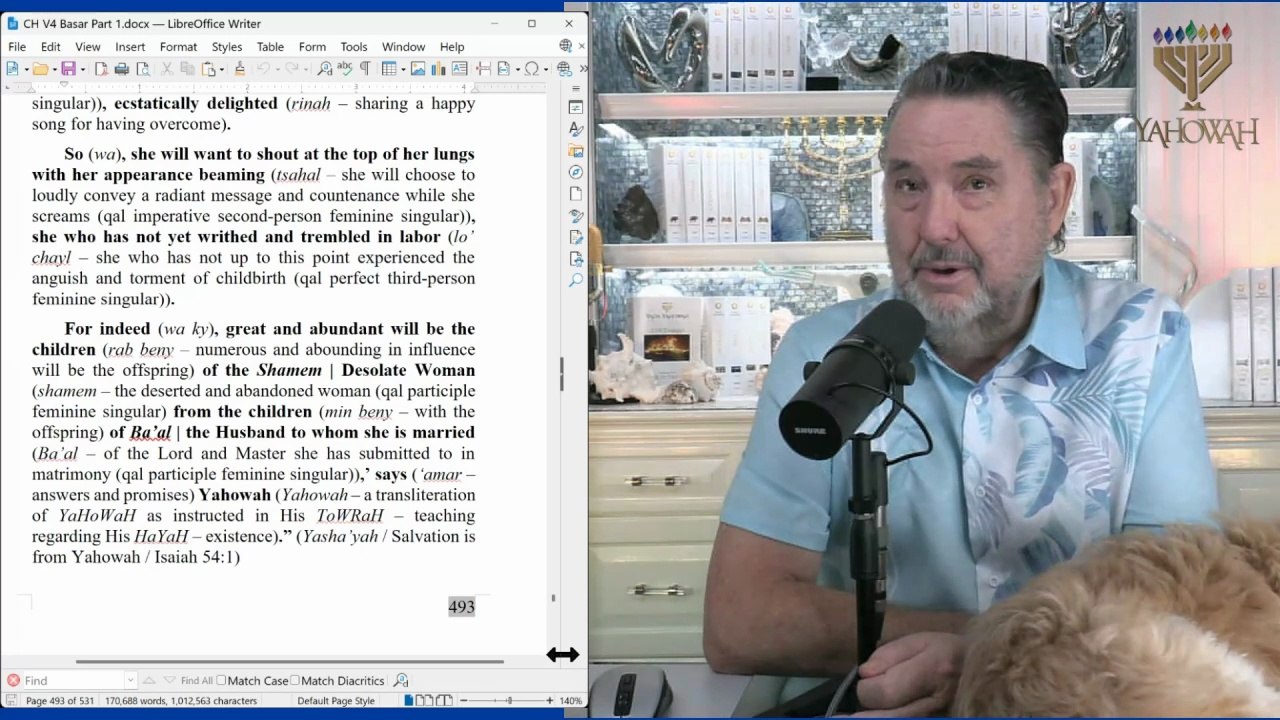Toggle Print Preview icon

coord(143,68)
